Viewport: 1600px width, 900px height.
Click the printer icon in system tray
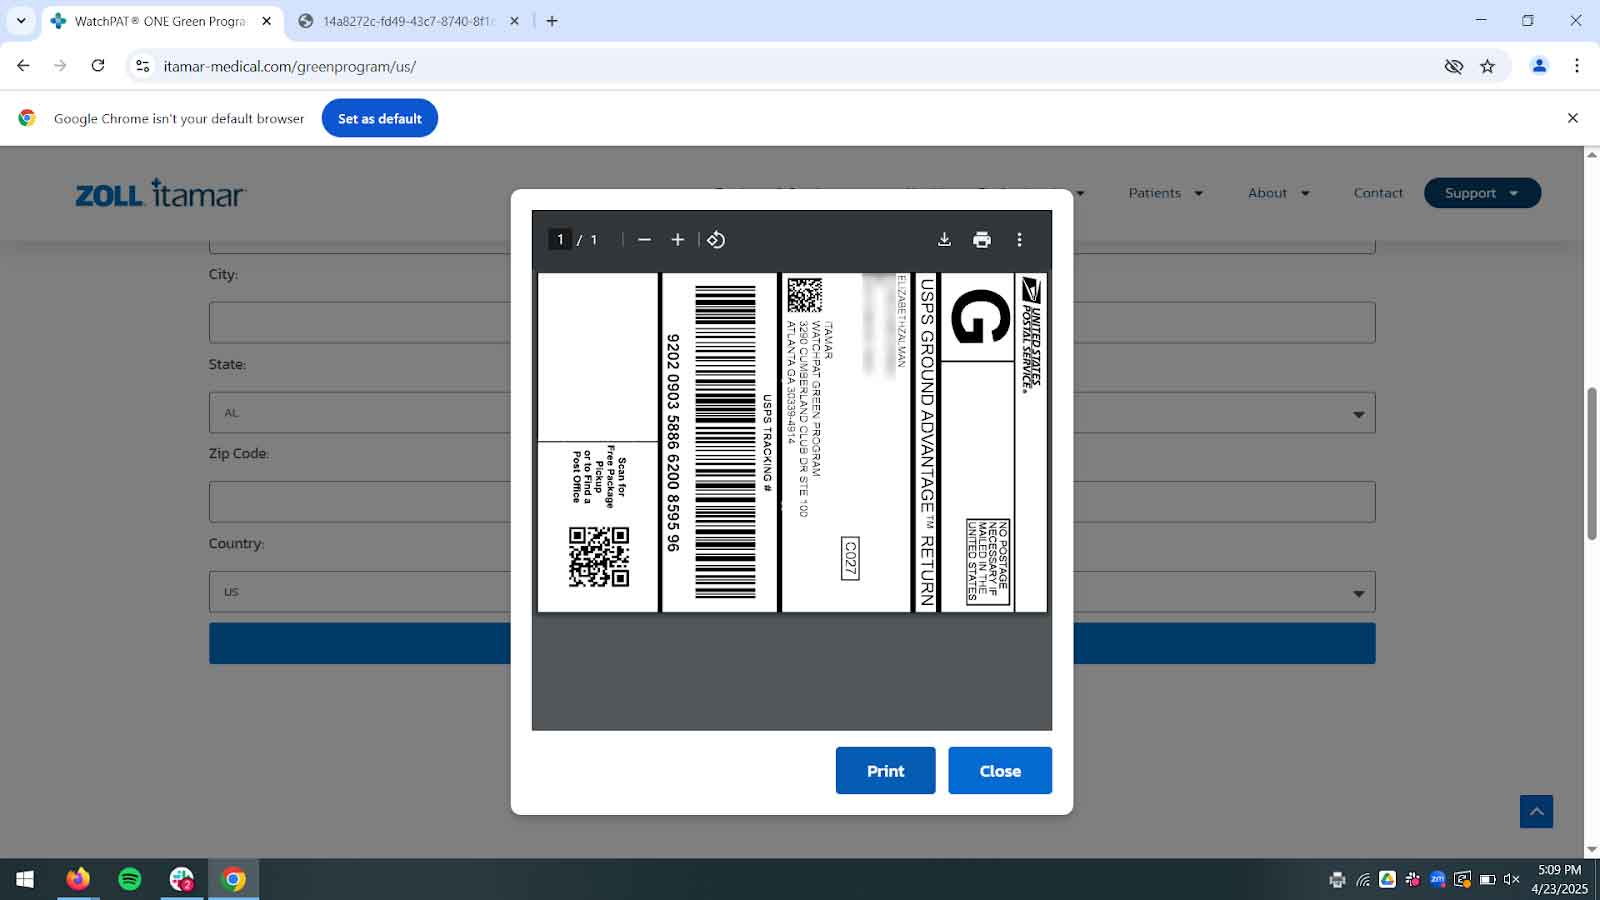click(1337, 880)
